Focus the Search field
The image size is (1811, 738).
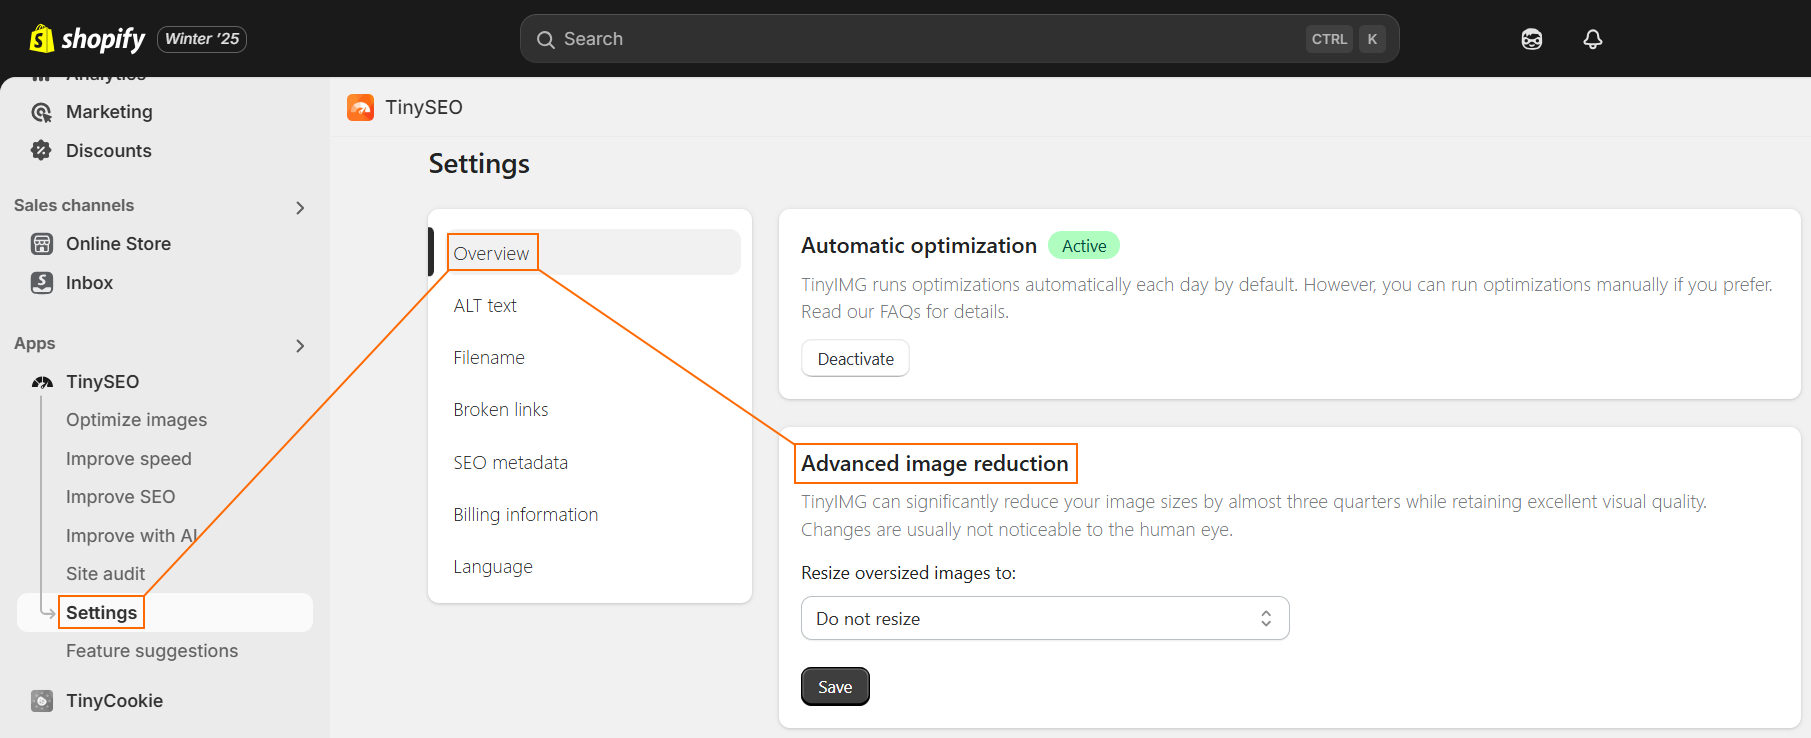tap(959, 39)
